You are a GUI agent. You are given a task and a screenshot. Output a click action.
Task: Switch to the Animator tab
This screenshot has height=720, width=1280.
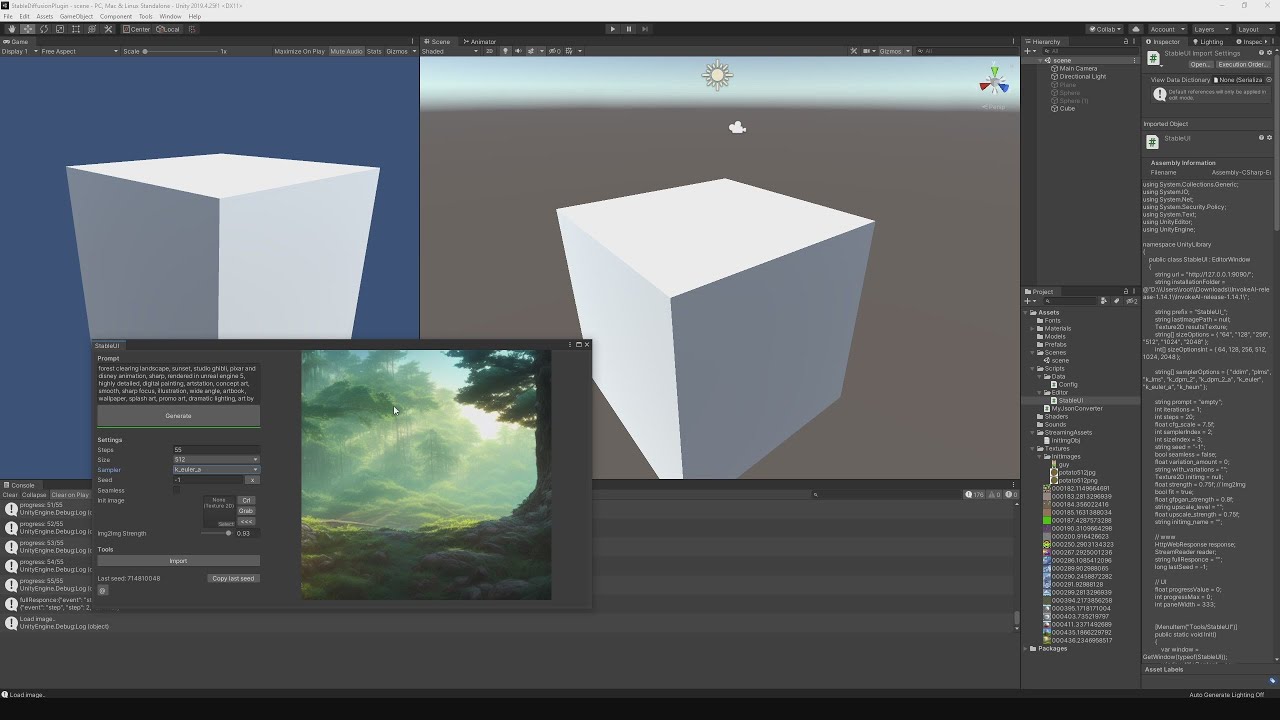click(x=480, y=41)
